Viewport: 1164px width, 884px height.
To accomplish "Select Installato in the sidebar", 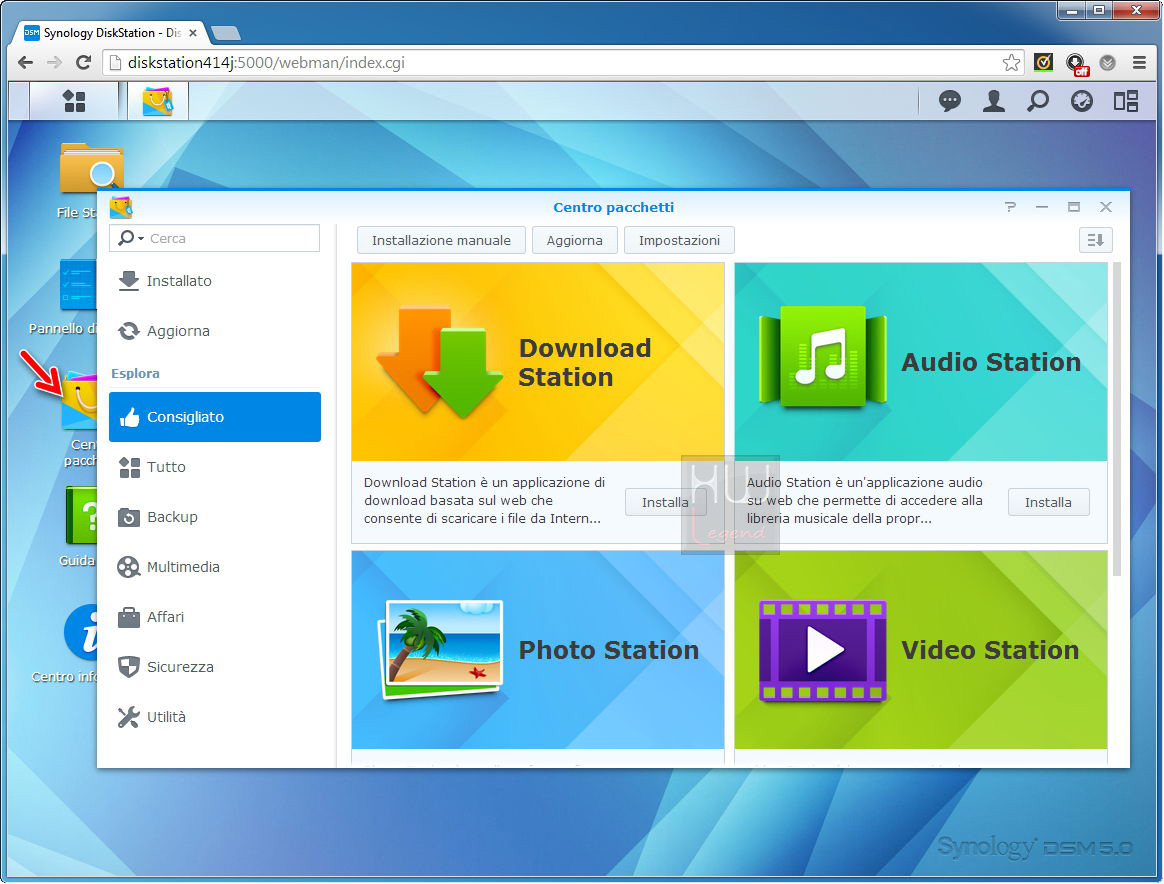I will click(215, 281).
